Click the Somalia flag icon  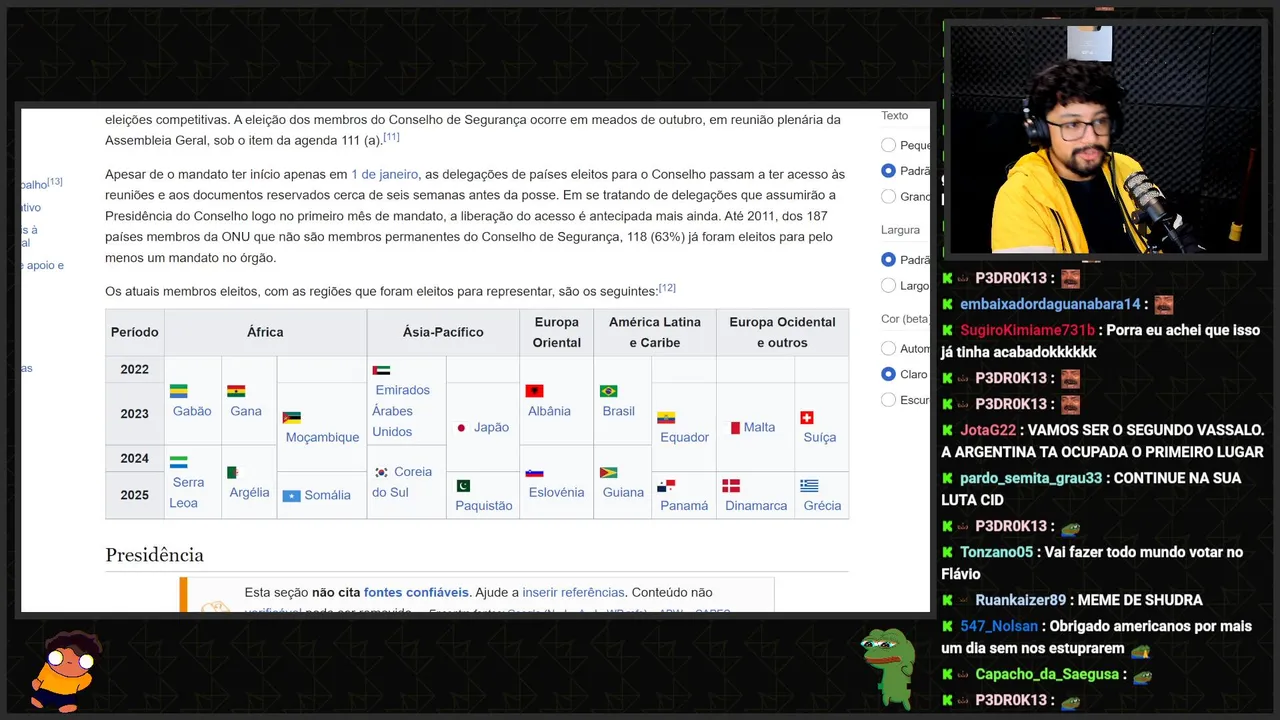[x=292, y=495]
